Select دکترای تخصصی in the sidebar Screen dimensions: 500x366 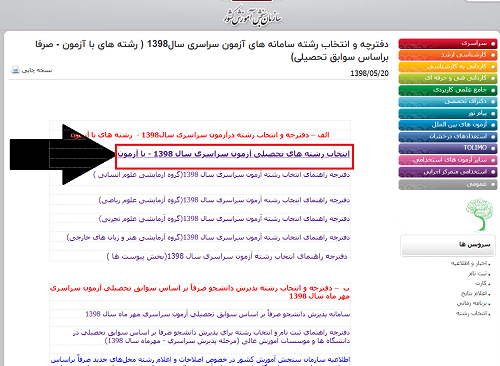448,102
